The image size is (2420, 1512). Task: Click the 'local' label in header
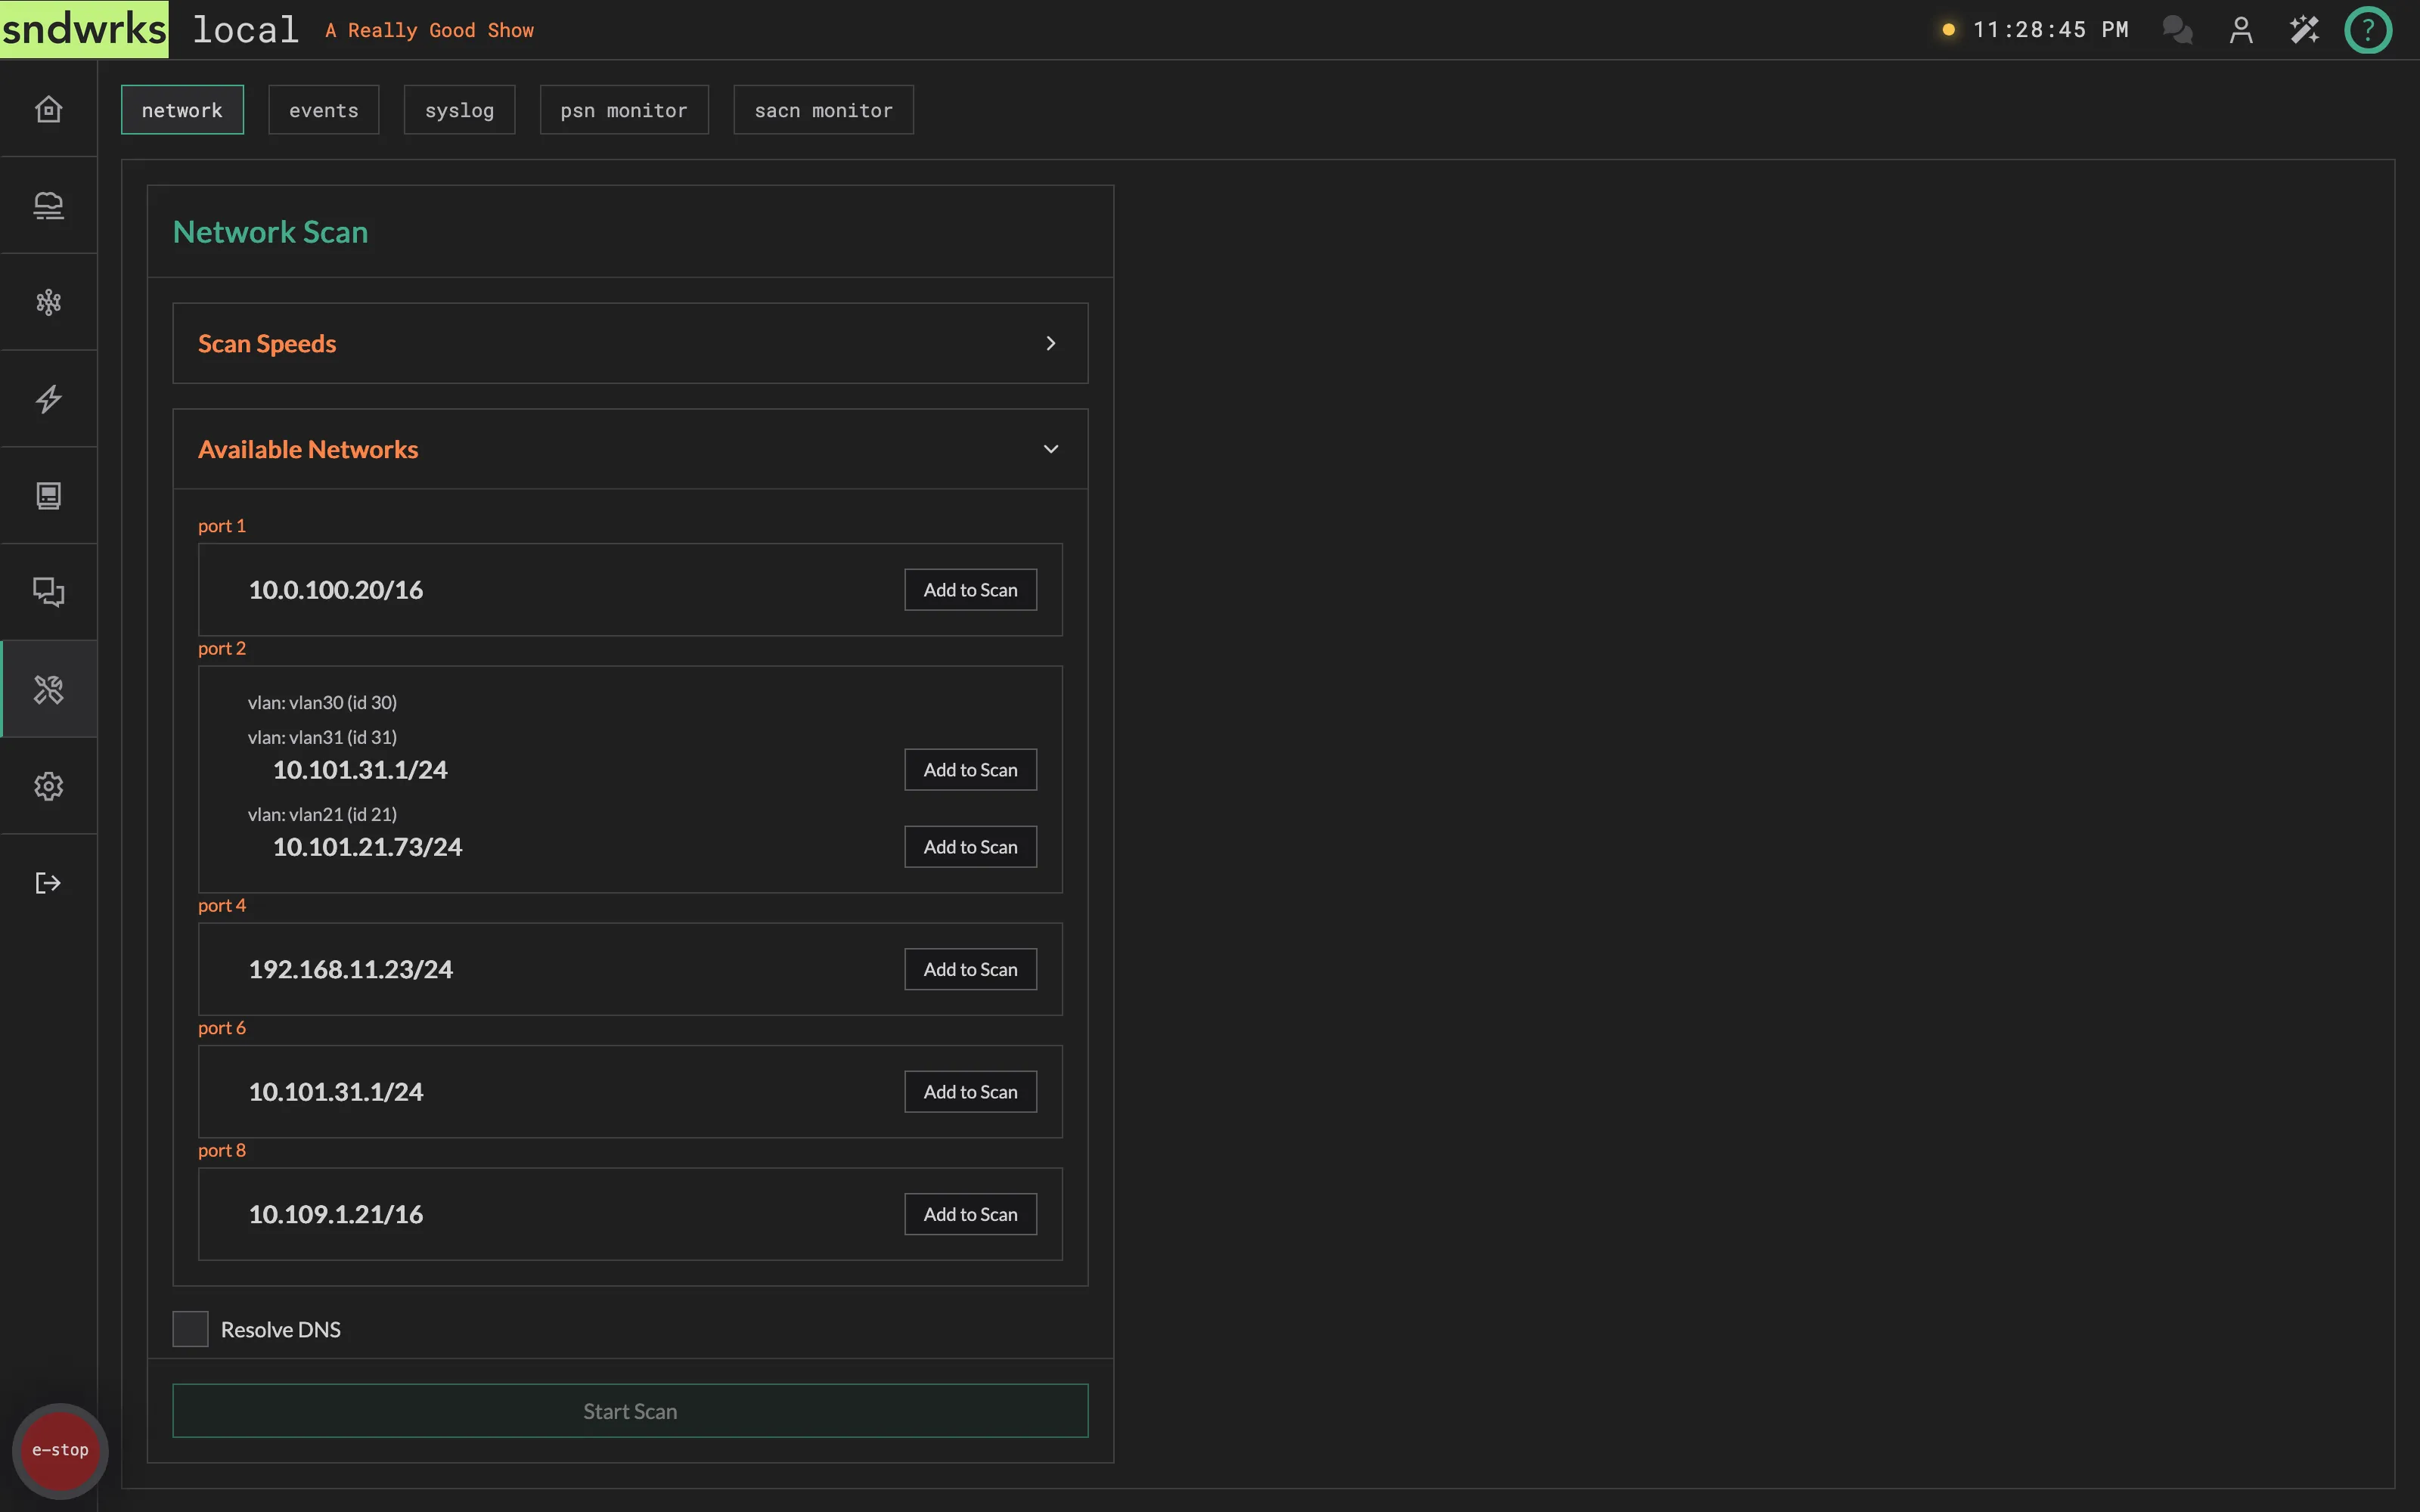[246, 30]
